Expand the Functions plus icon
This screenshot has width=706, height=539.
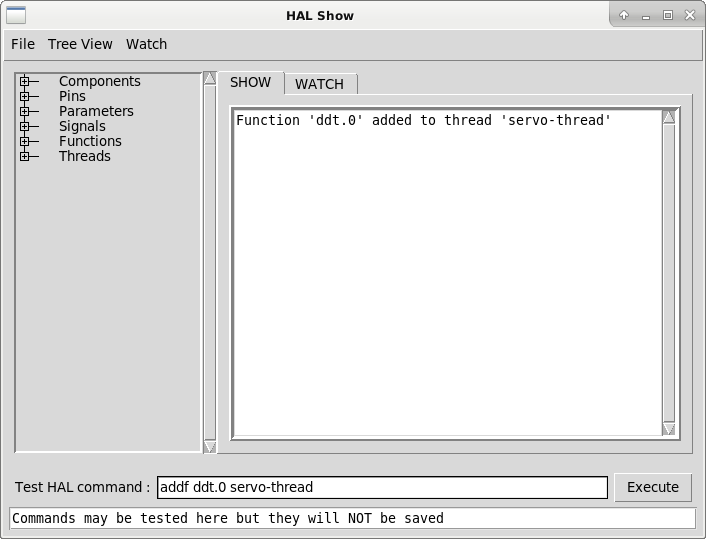(24, 142)
